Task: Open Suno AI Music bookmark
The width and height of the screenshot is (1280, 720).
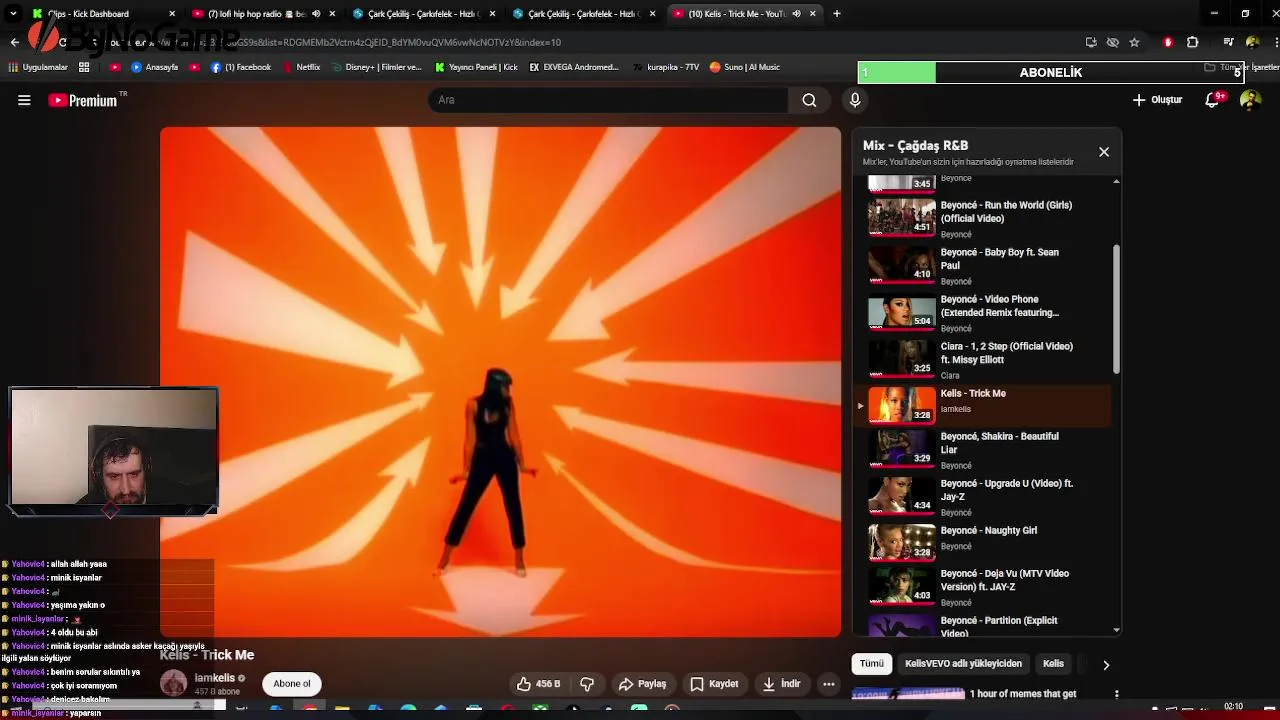Action: pos(745,67)
